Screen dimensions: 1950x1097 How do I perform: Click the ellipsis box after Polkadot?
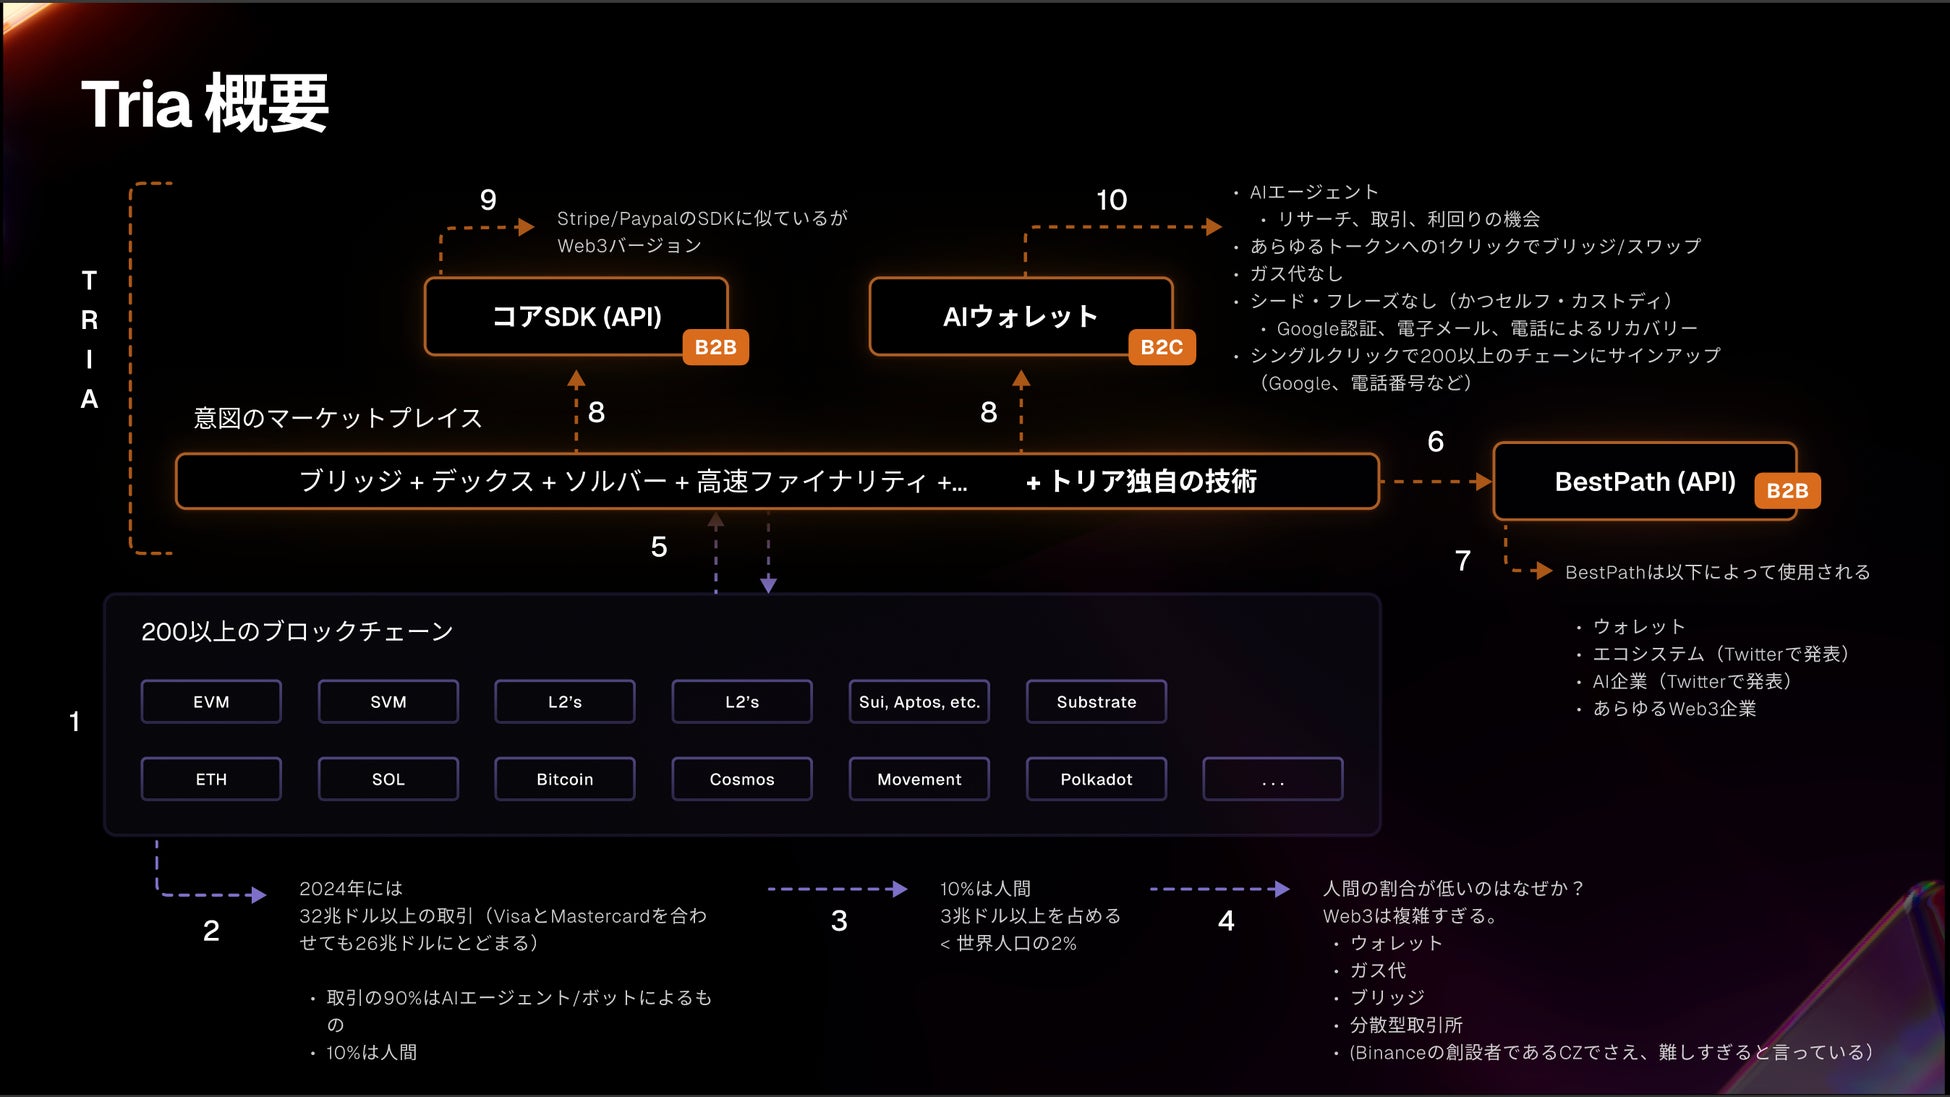(1272, 779)
